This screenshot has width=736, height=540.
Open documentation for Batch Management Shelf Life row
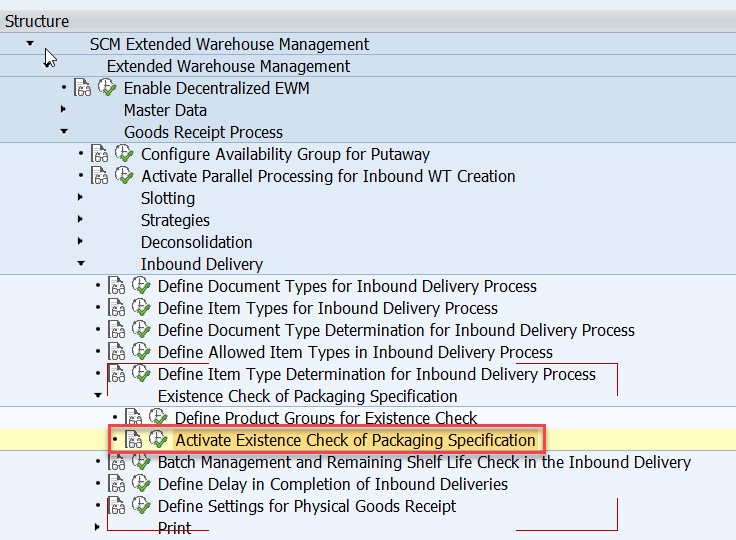tap(116, 462)
